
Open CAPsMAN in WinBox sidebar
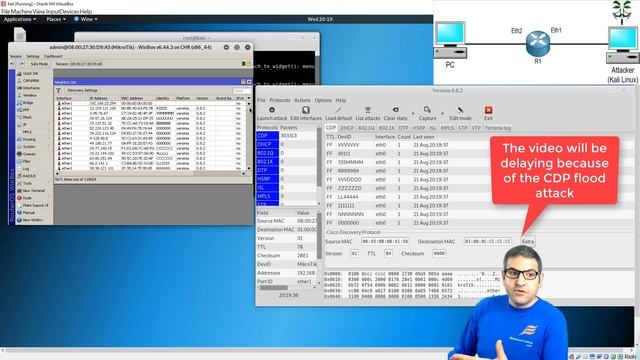31,81
